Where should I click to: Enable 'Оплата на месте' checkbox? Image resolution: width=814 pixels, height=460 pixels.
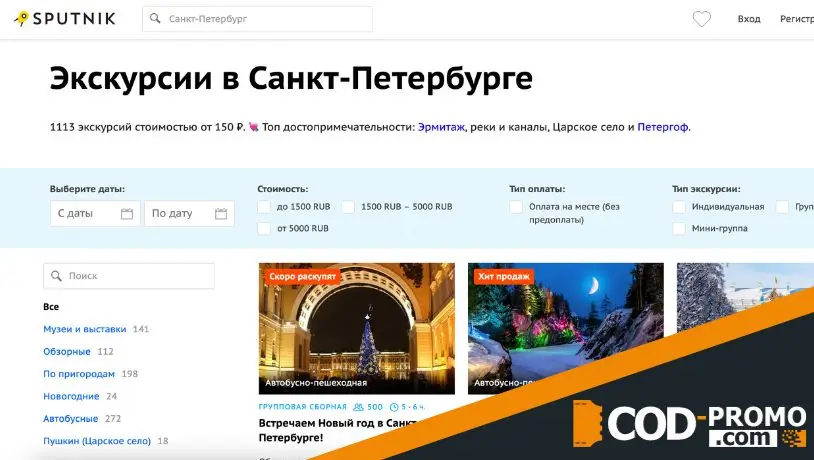point(516,207)
